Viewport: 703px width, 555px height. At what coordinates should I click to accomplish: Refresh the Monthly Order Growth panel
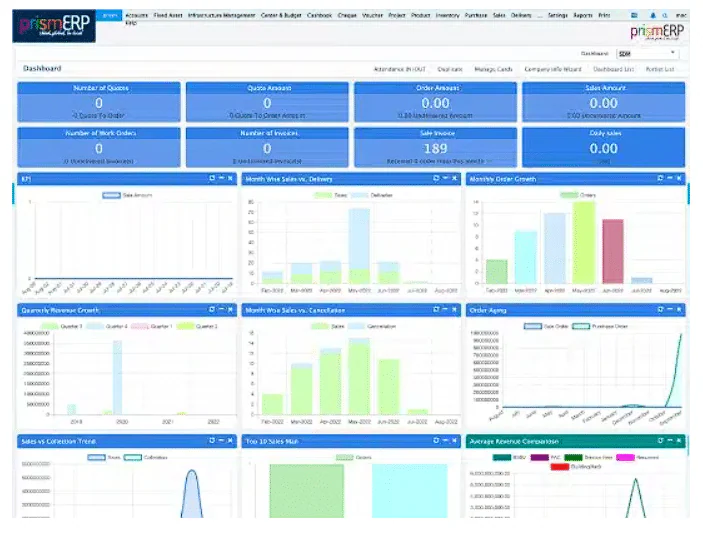click(x=660, y=178)
